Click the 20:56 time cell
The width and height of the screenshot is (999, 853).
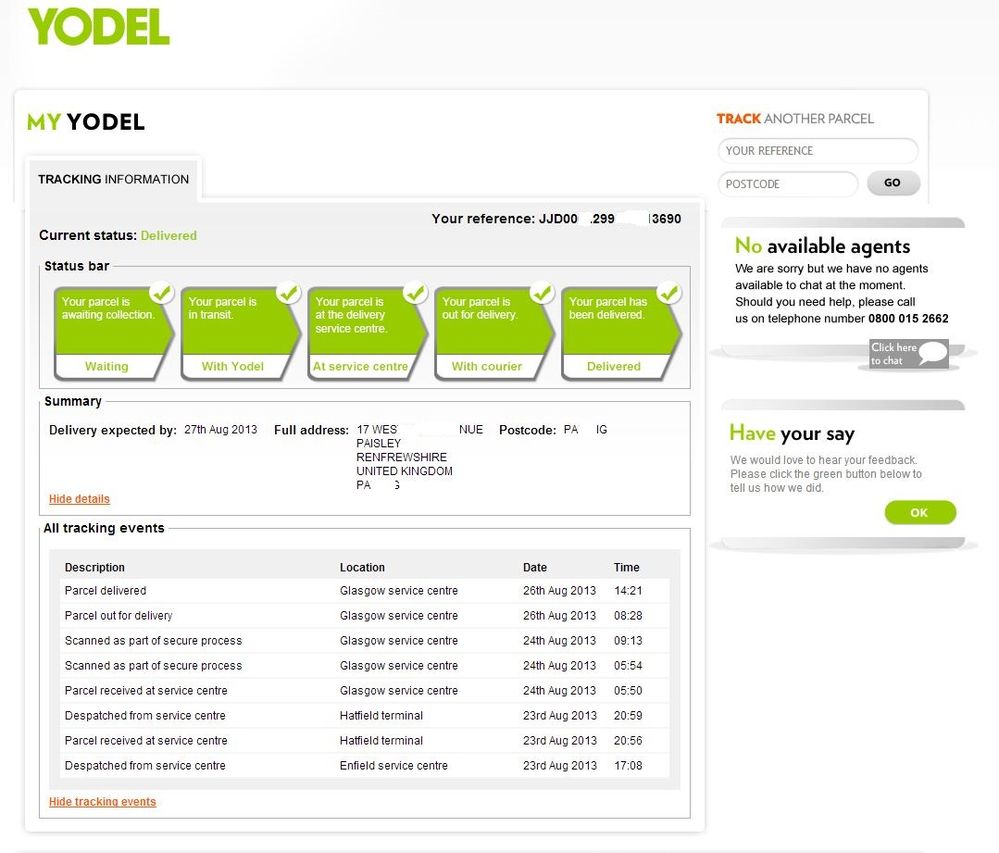(628, 740)
